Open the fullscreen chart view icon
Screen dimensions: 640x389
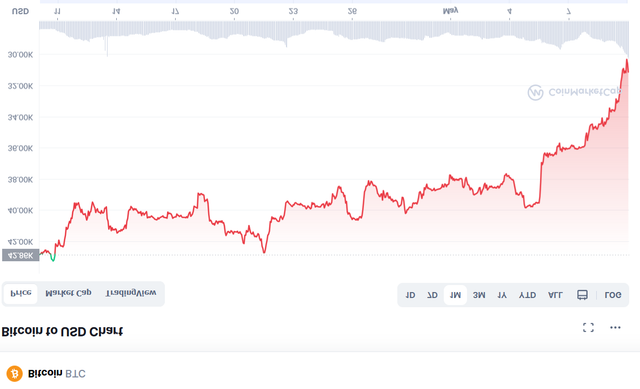[x=588, y=327]
